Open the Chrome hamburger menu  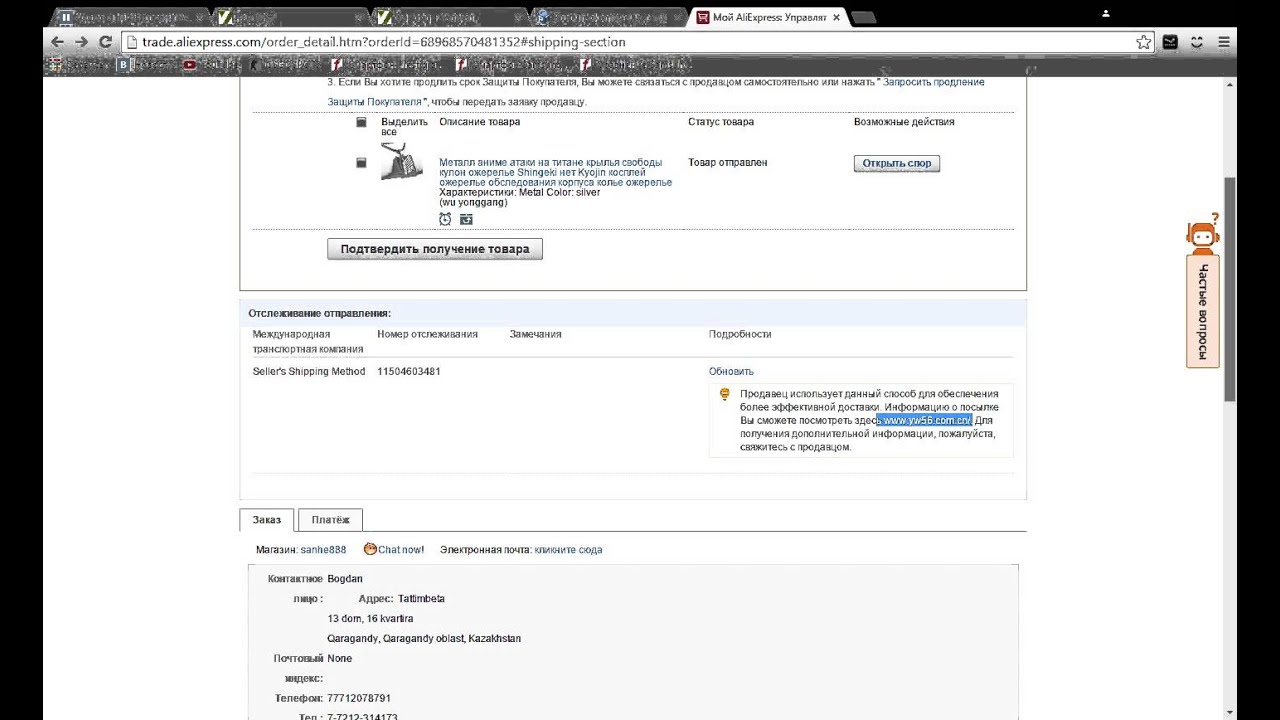(1224, 42)
